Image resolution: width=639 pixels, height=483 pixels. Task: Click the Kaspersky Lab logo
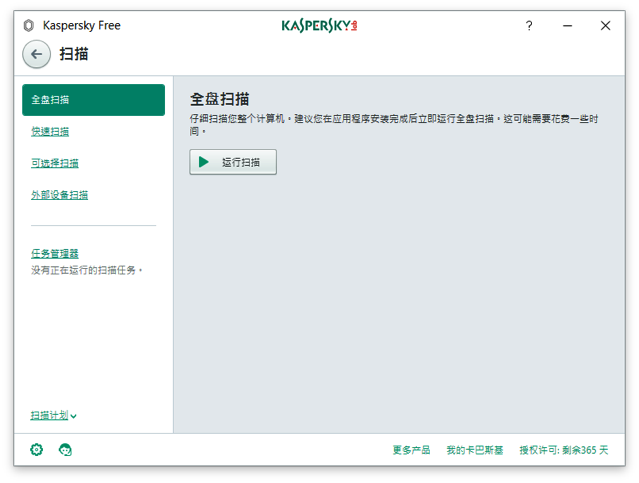click(x=320, y=26)
